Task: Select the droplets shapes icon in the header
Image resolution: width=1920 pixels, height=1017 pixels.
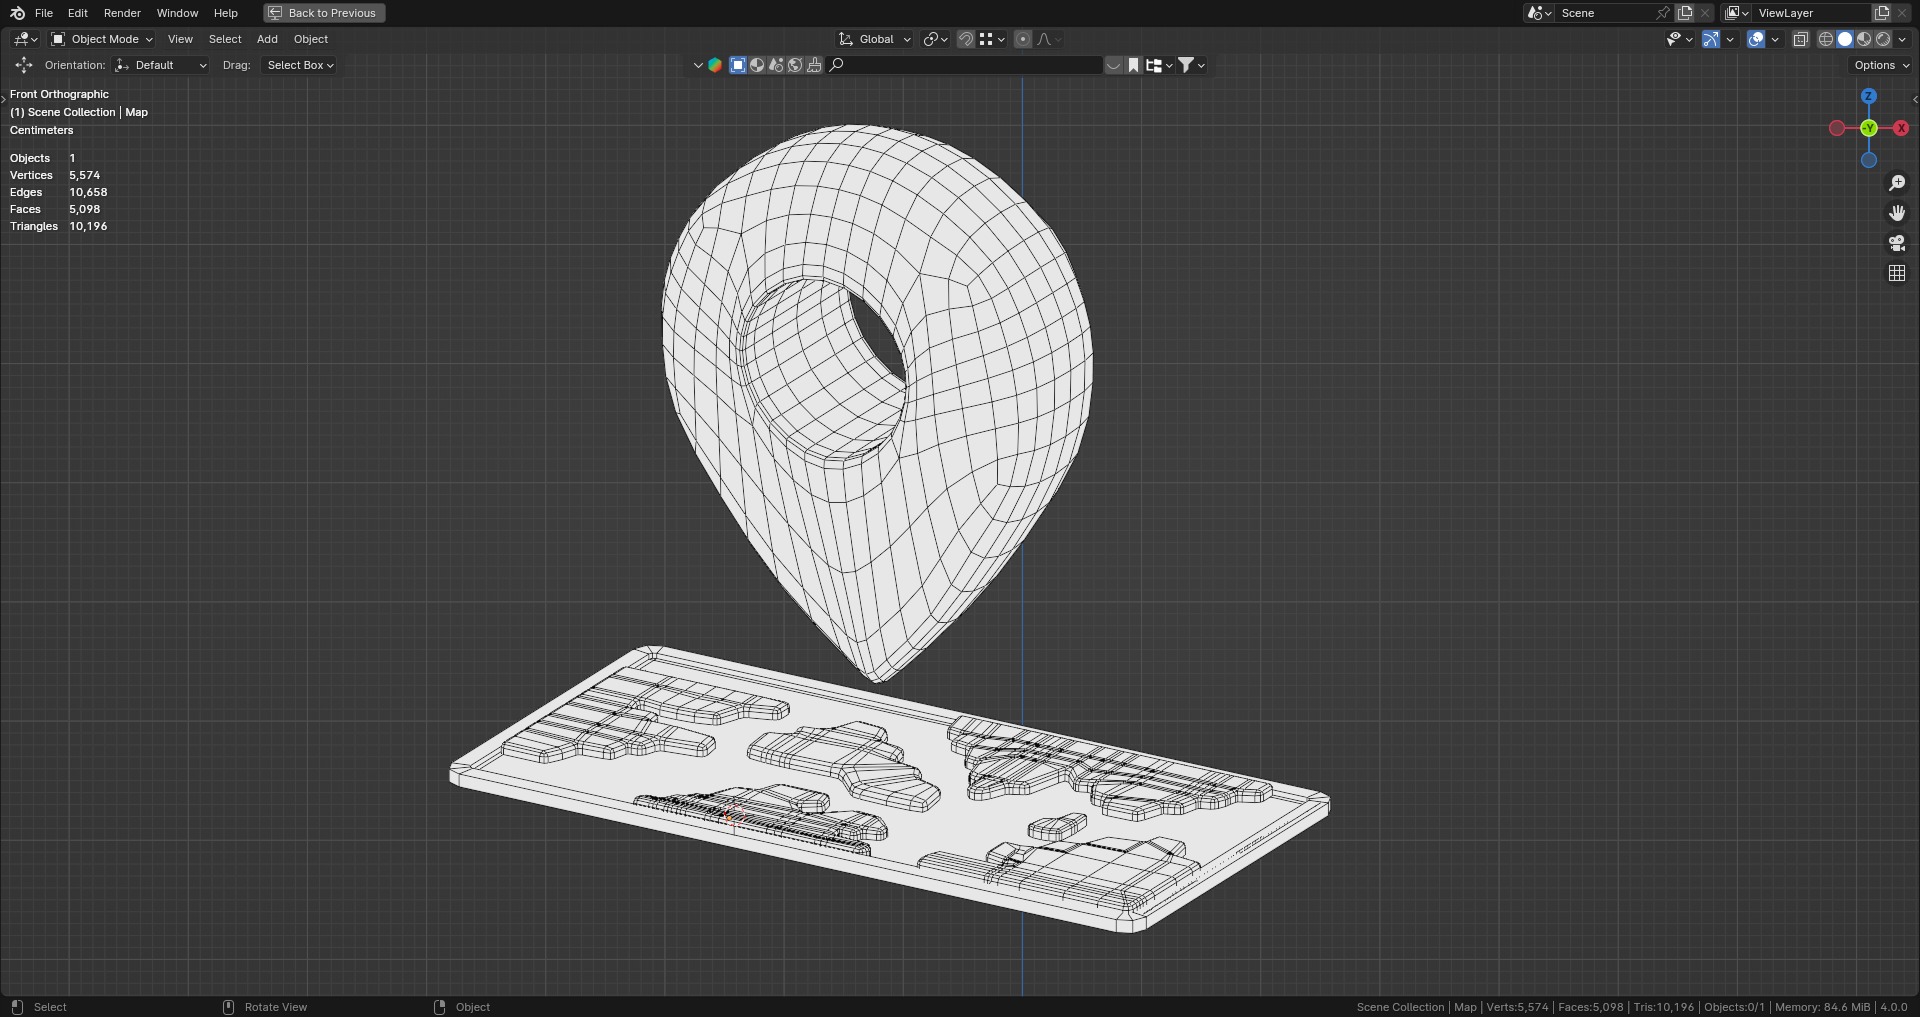Action: [776, 65]
